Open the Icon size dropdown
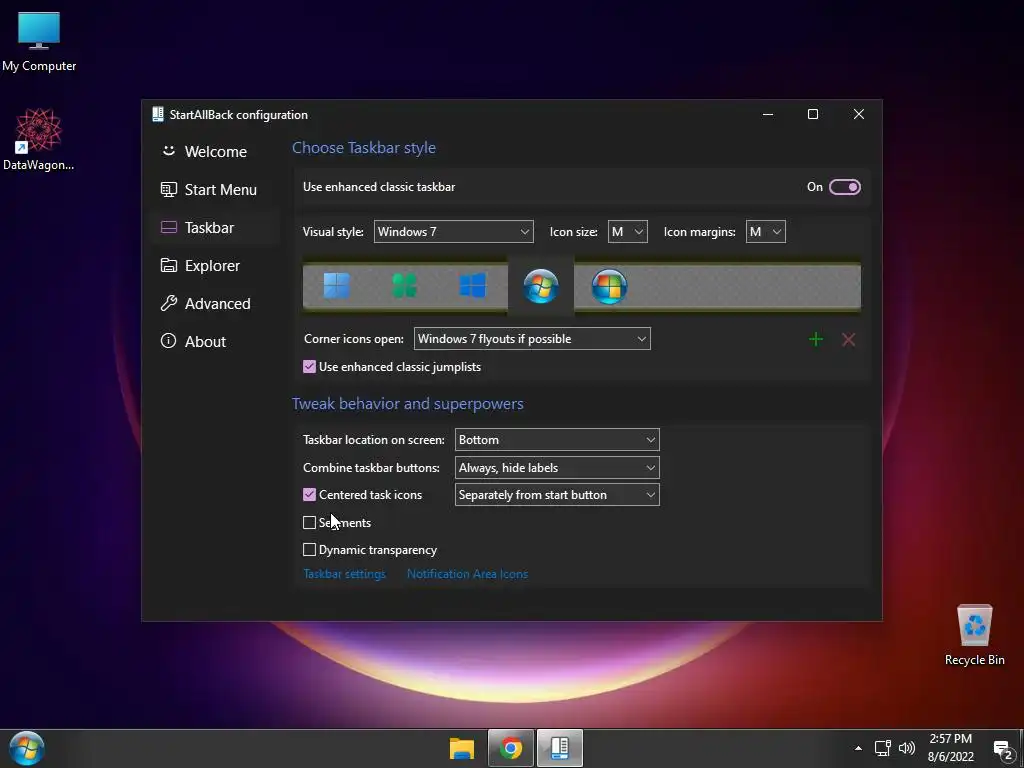The image size is (1024, 768). (x=628, y=232)
